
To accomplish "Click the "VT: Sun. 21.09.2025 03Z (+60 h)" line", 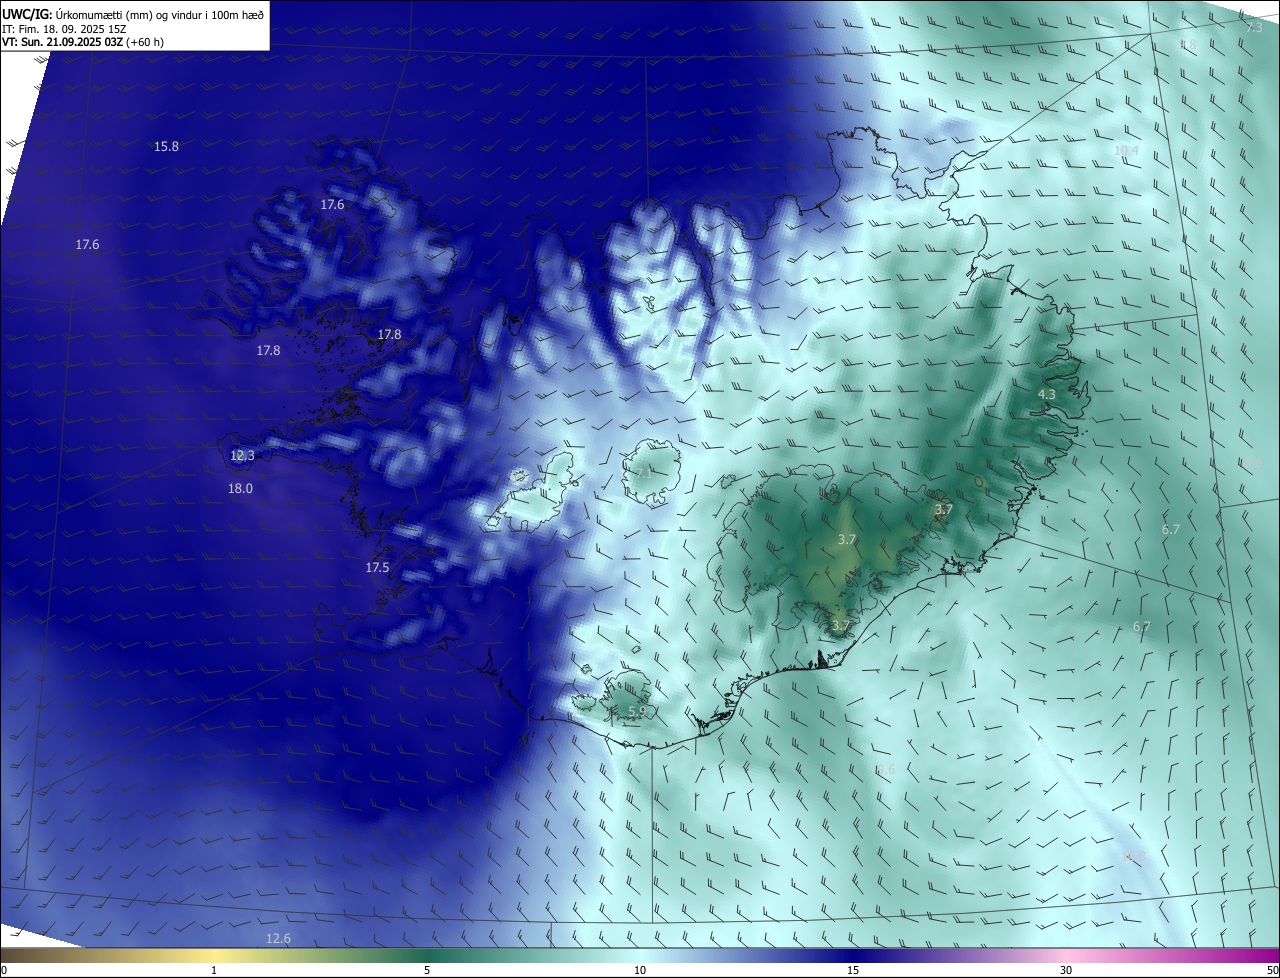I will point(82,42).
